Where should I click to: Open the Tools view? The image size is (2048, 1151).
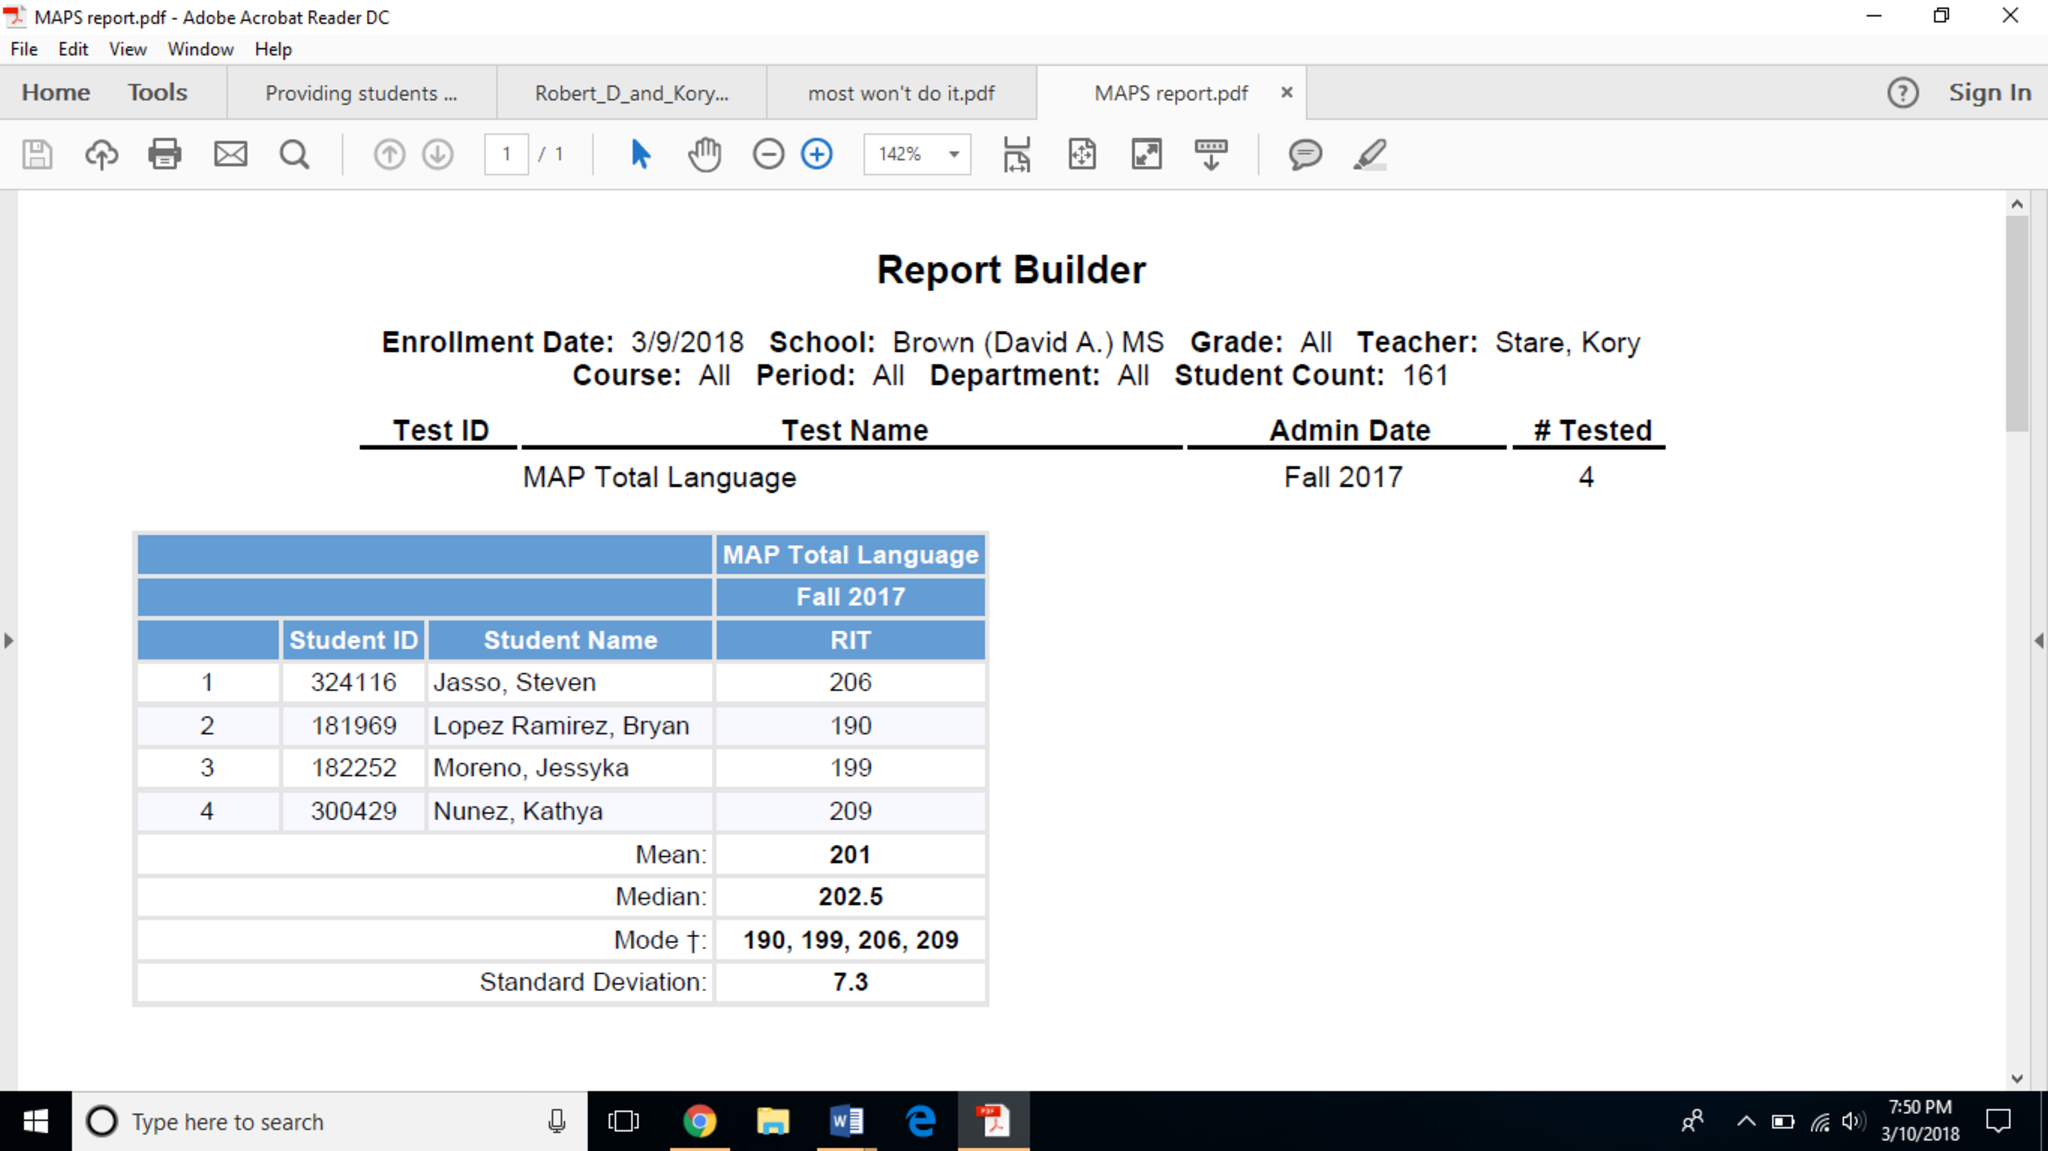pyautogui.click(x=157, y=92)
